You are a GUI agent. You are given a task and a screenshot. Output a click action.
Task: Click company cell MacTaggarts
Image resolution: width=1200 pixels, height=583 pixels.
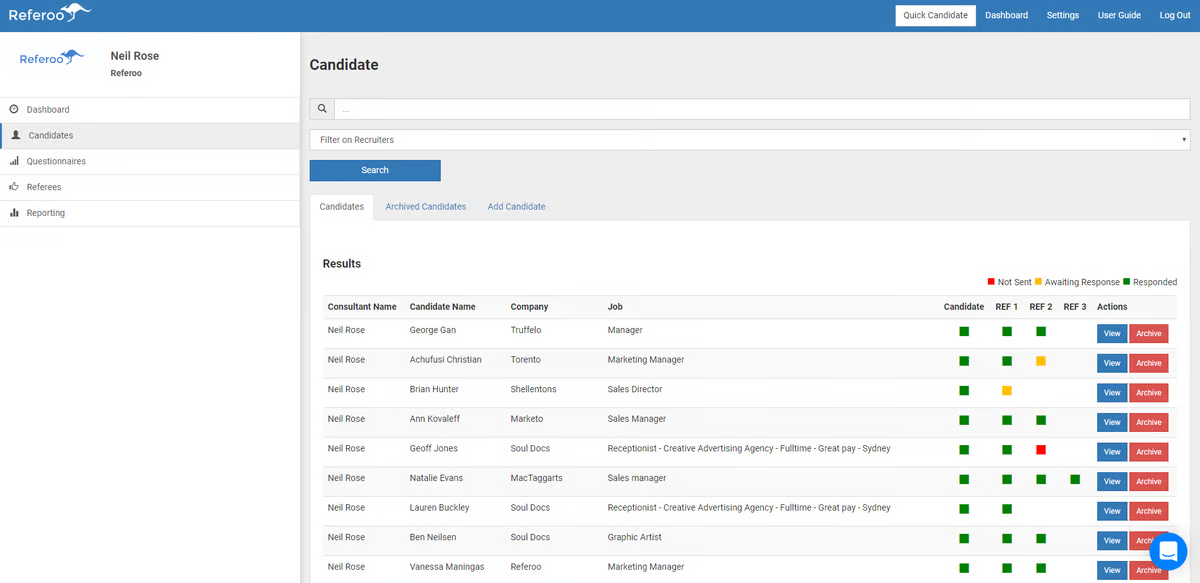tap(536, 478)
